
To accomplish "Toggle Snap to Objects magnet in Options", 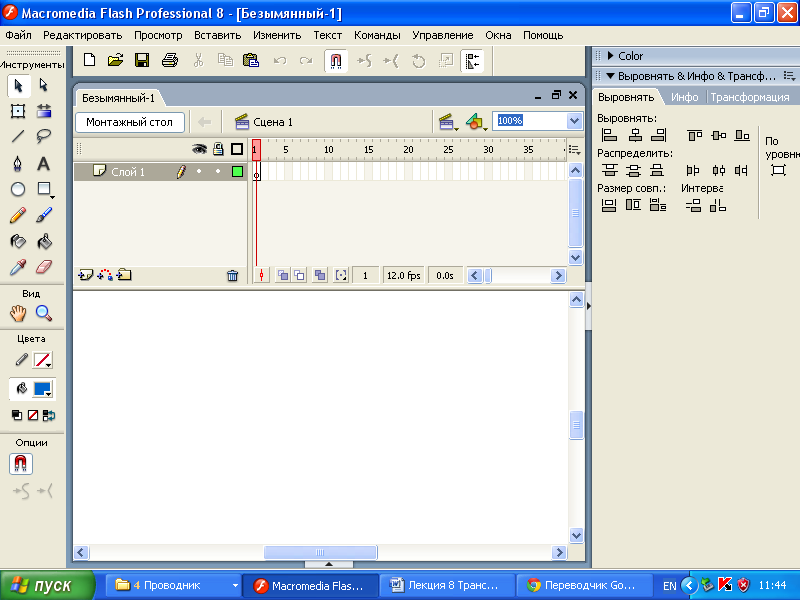I will point(20,464).
